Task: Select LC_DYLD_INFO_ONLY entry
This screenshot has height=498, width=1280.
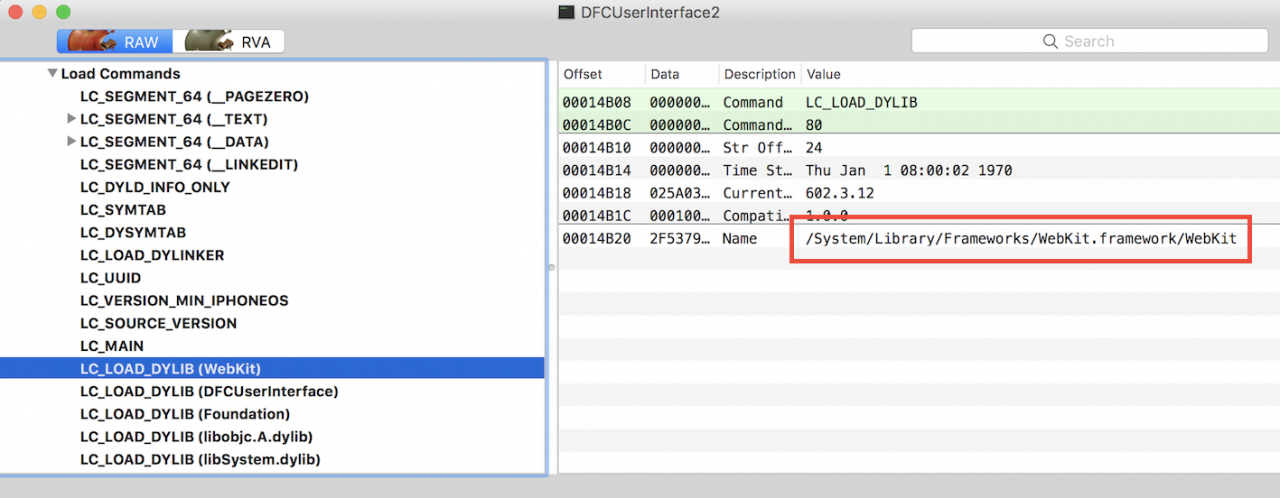Action: click(155, 187)
